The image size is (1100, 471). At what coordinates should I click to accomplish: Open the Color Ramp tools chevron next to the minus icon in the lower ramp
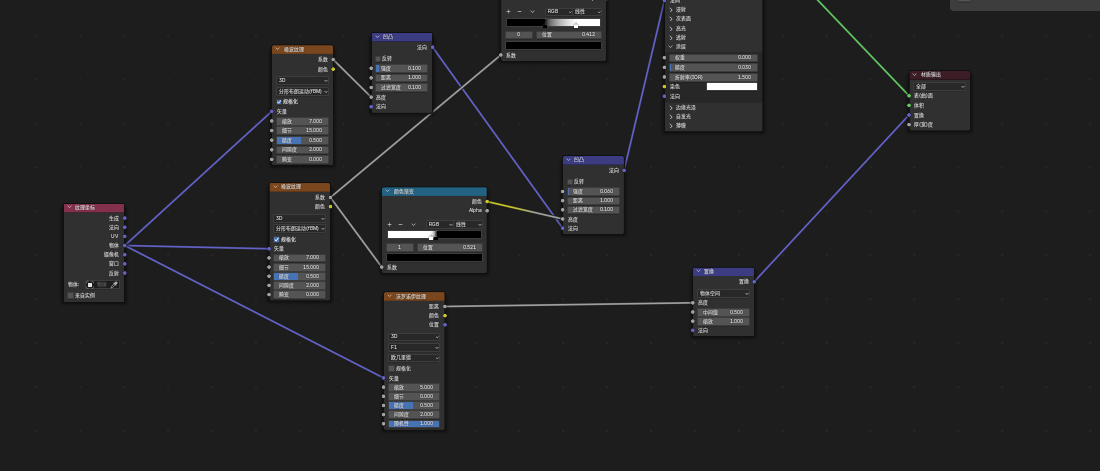(x=413, y=225)
